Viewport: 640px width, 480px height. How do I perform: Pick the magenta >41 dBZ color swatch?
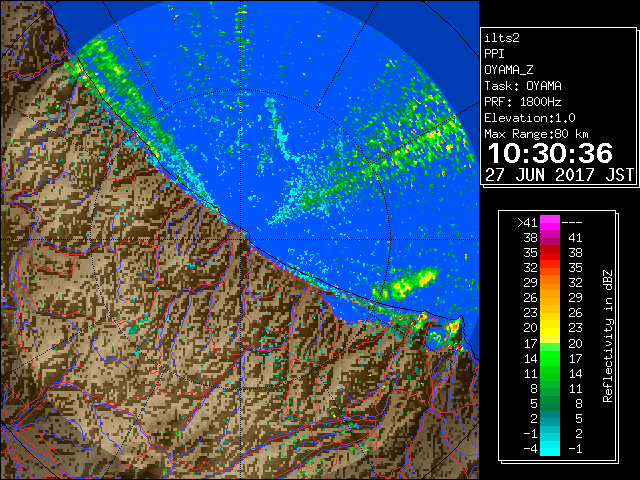550,223
